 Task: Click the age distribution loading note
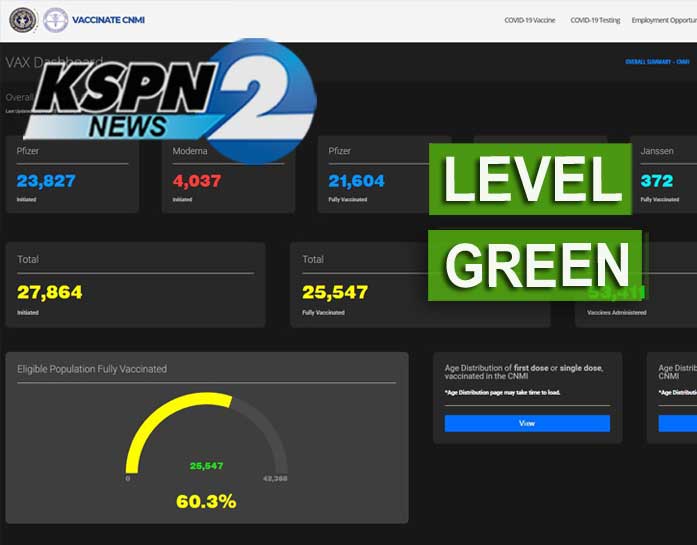[502, 393]
